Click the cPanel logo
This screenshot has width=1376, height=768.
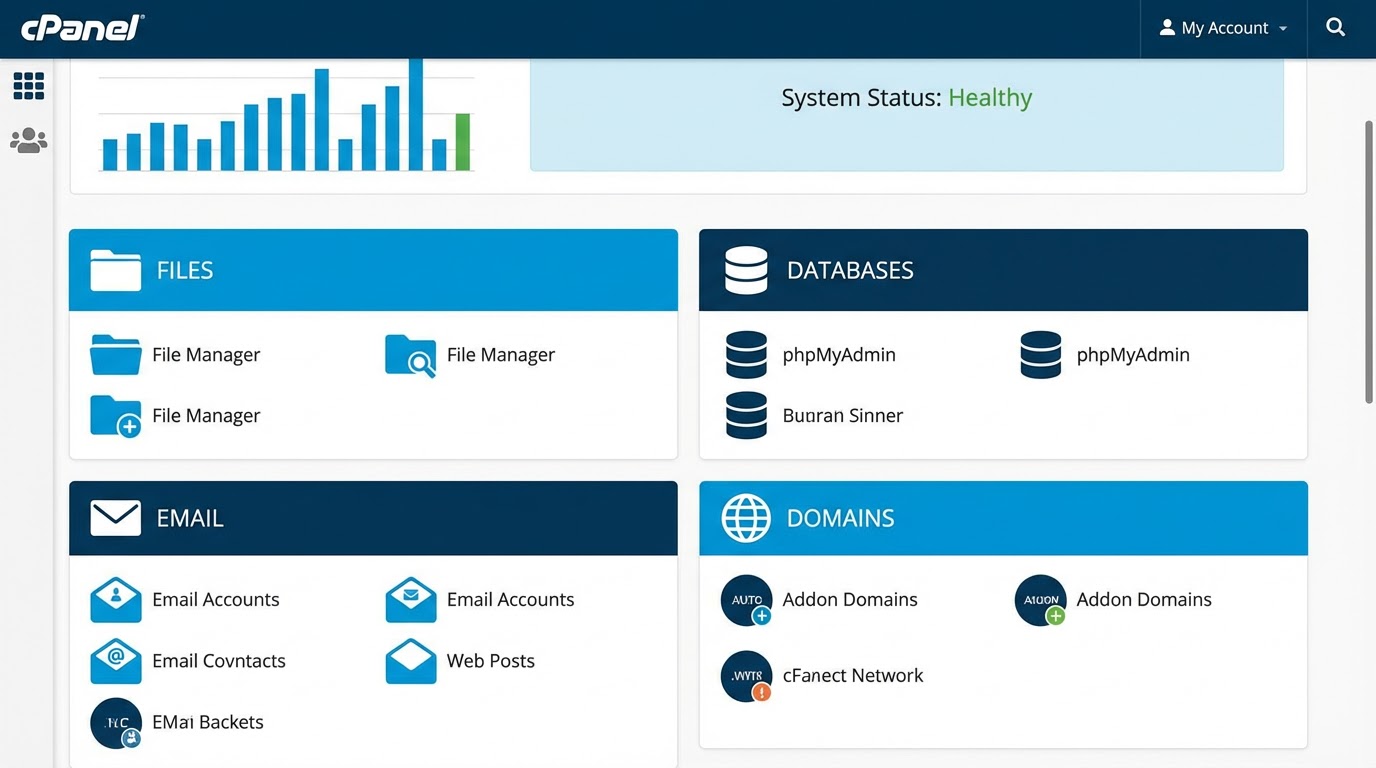pyautogui.click(x=82, y=27)
